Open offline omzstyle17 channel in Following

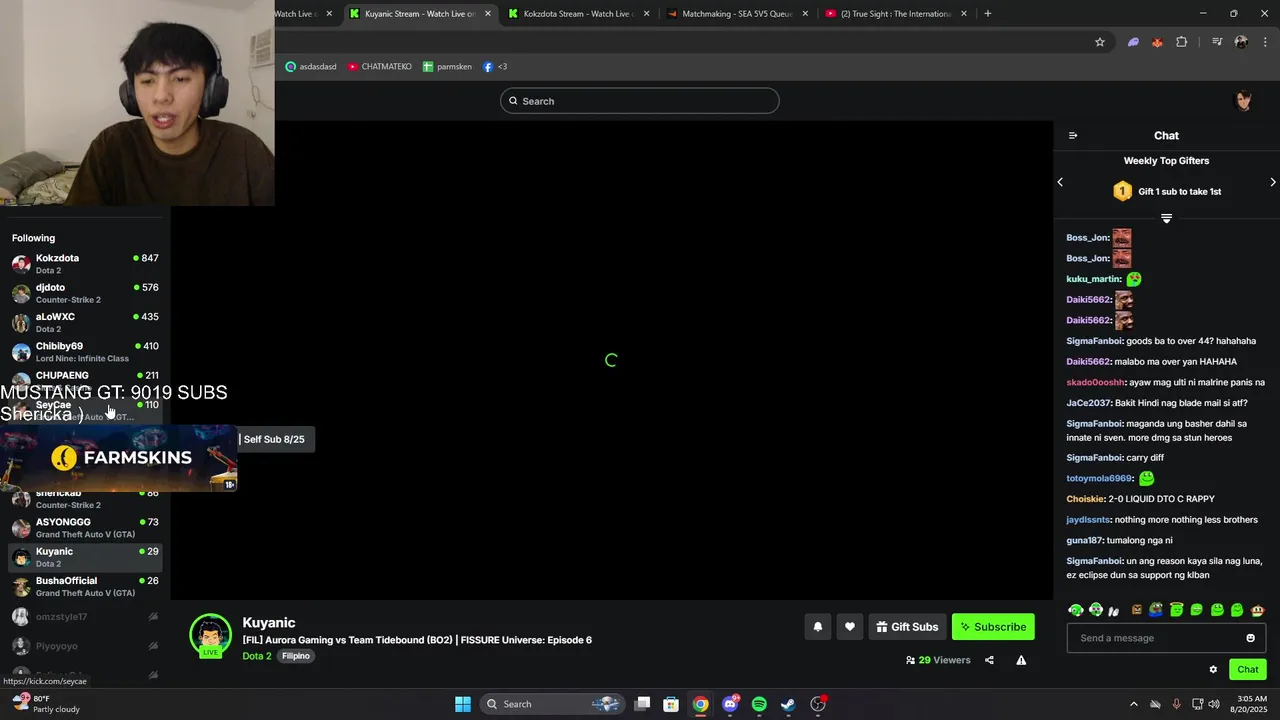point(85,617)
